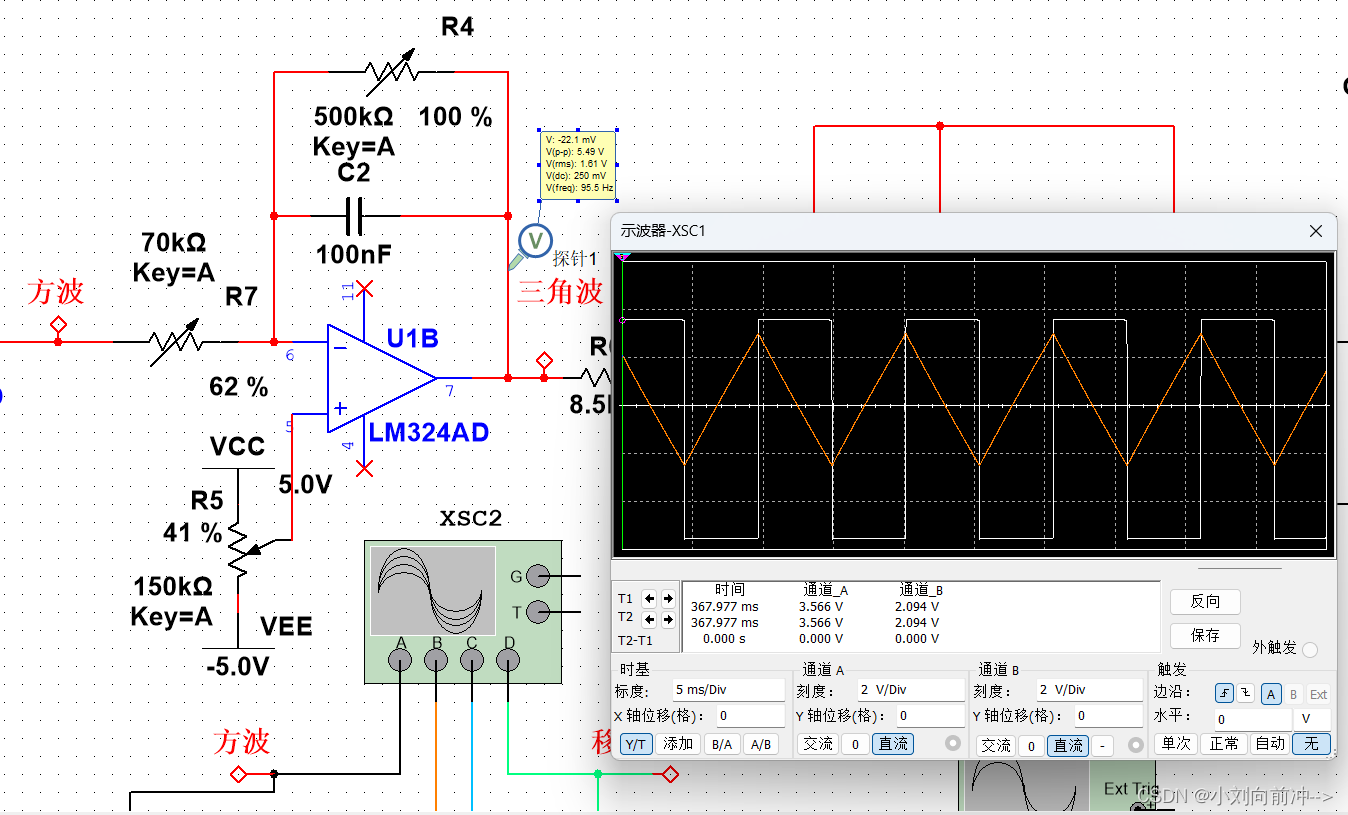Choose 正常 normal trigger mode
The image size is (1348, 815).
(x=1224, y=743)
